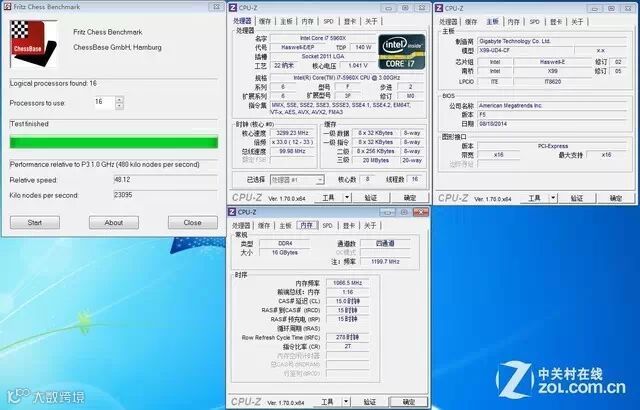Open the 主板 tab in the CPU-Z memory window

pyautogui.click(x=285, y=225)
